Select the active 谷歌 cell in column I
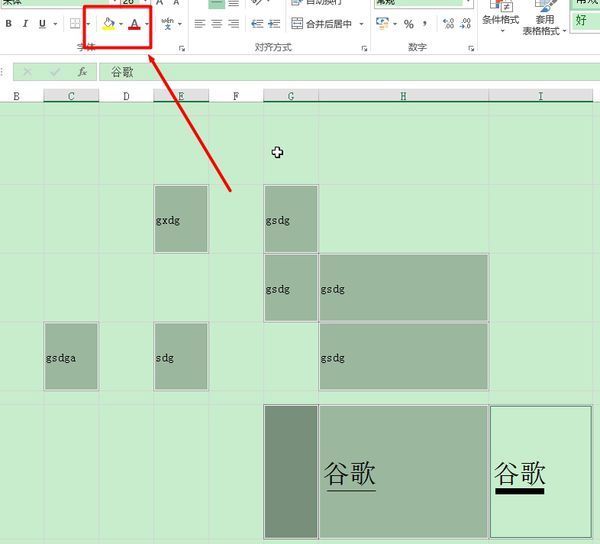The height and width of the screenshot is (544, 600). pyautogui.click(x=541, y=472)
